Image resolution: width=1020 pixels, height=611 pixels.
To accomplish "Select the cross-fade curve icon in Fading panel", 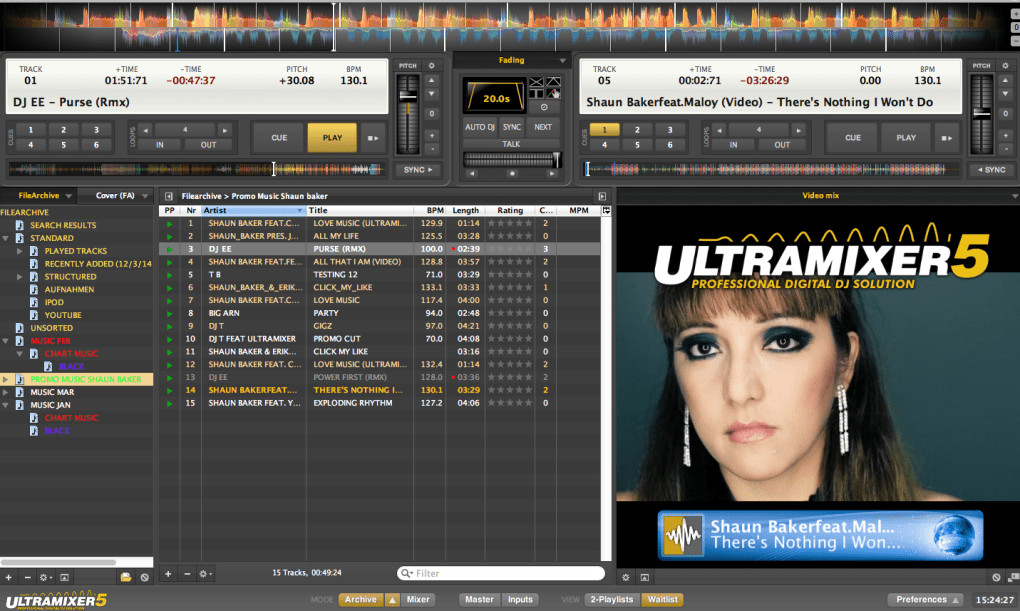I will tap(536, 82).
